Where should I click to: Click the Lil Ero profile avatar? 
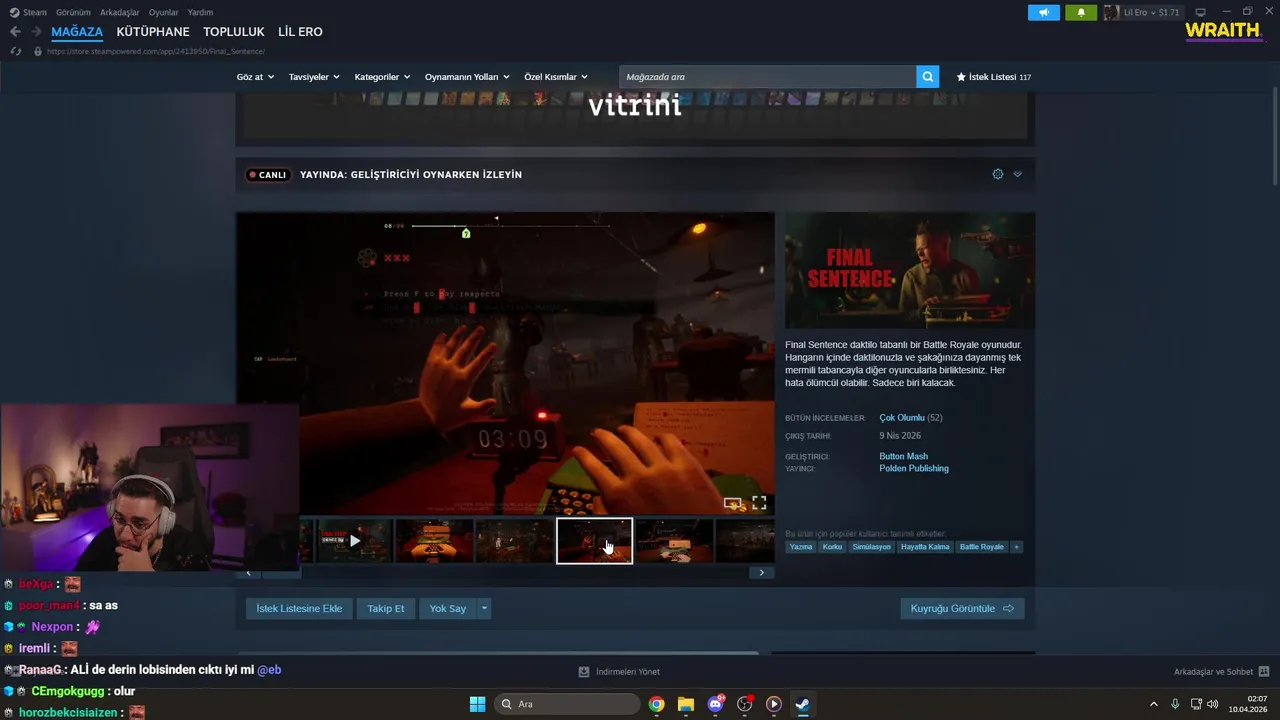point(1112,12)
